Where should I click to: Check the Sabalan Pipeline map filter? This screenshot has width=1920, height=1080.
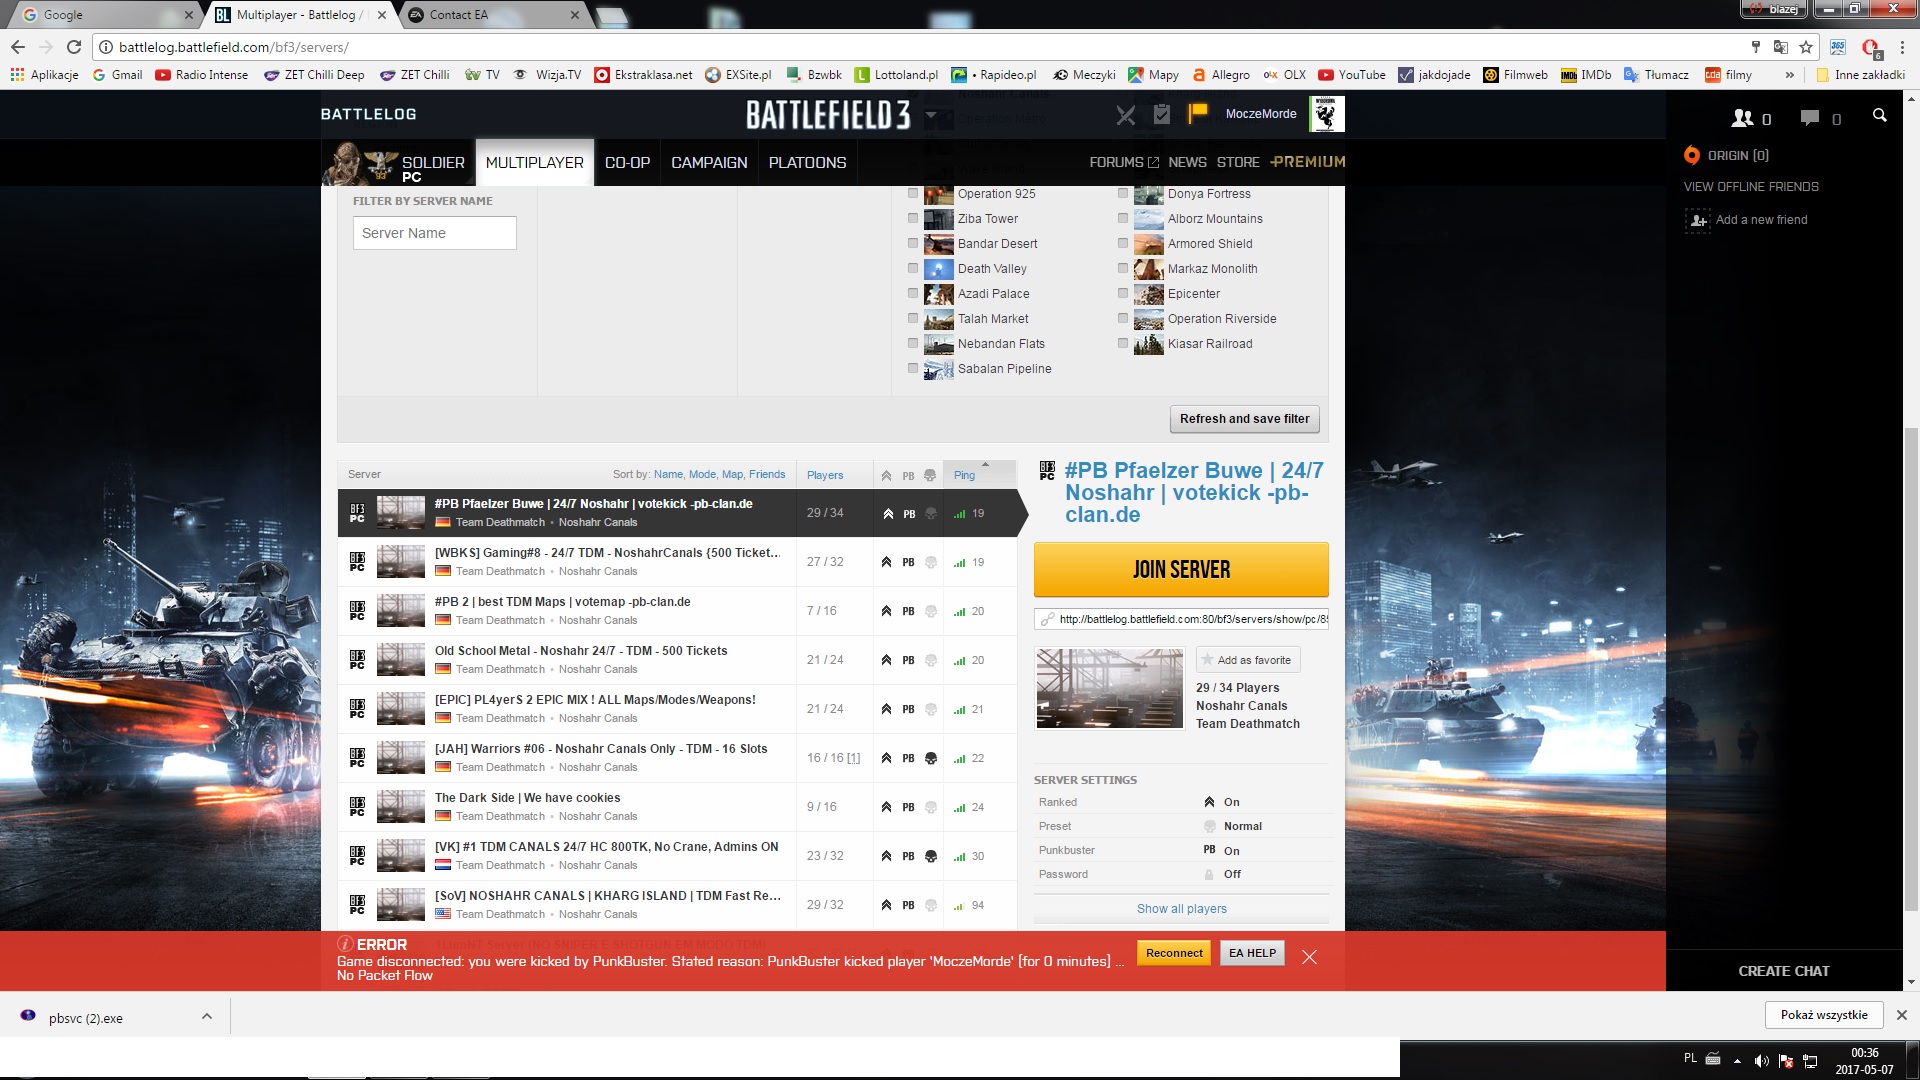912,369
